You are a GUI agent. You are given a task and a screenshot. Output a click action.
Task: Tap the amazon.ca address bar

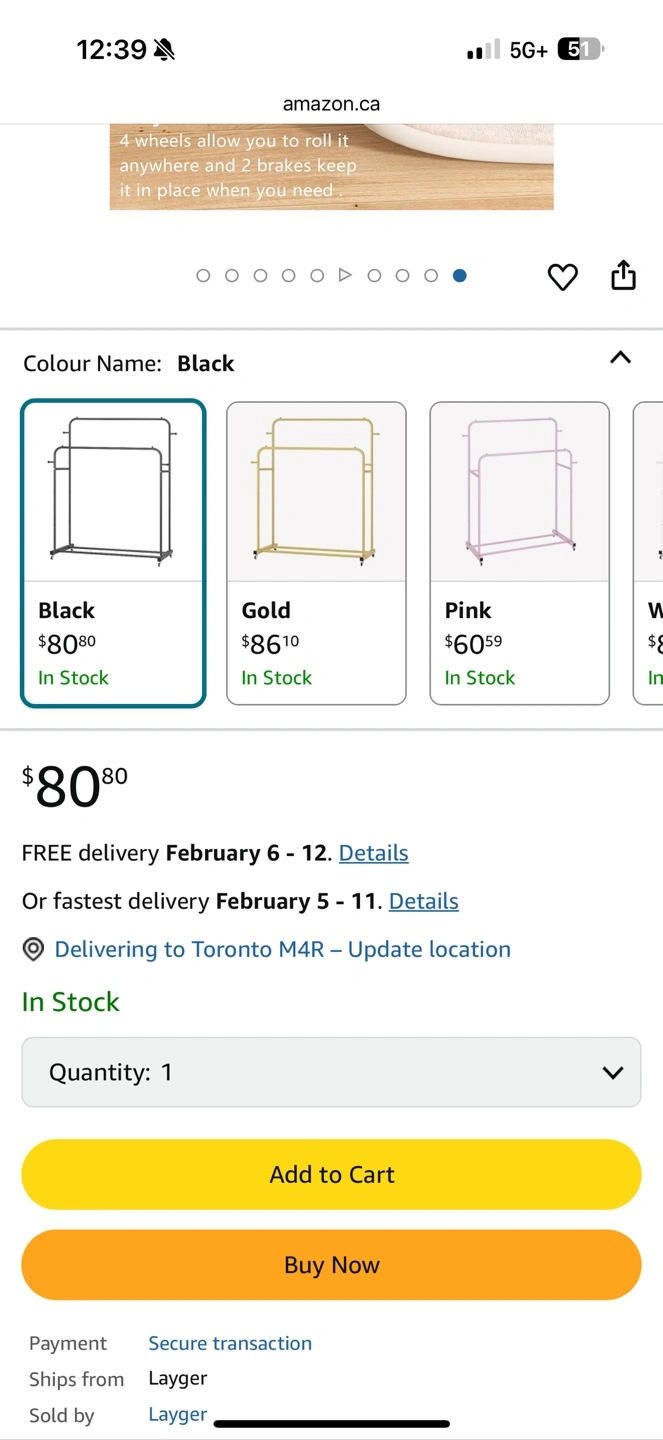tap(331, 104)
